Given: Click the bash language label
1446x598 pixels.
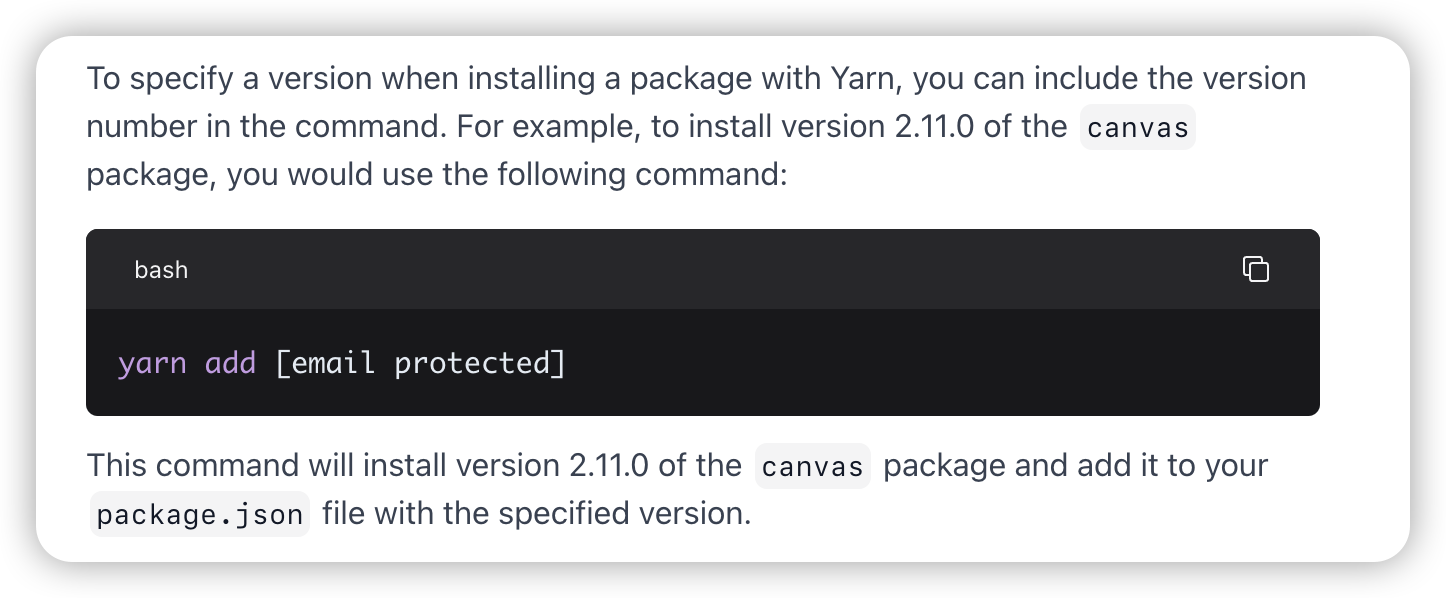Looking at the screenshot, I should tap(161, 270).
